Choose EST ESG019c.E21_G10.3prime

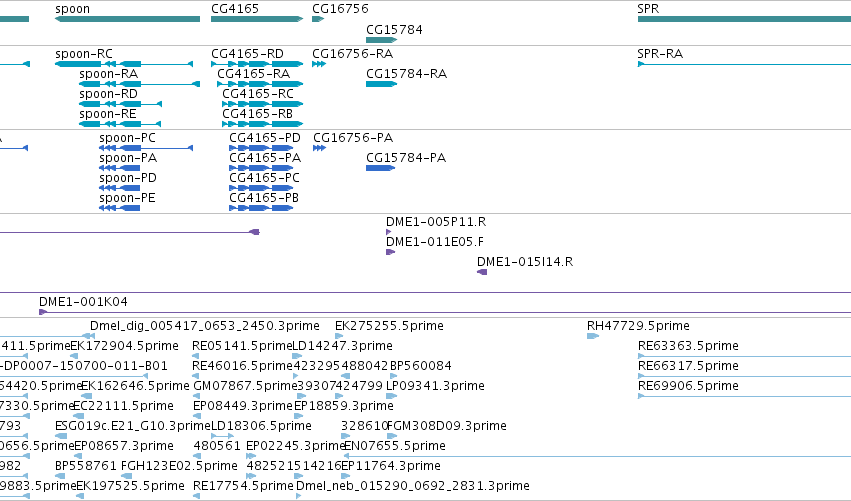point(132,426)
